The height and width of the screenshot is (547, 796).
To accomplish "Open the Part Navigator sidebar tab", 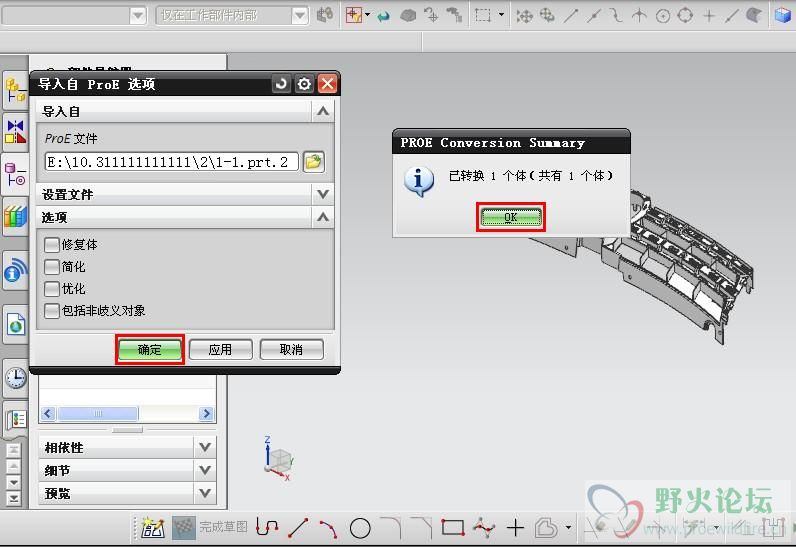I will click(x=15, y=175).
